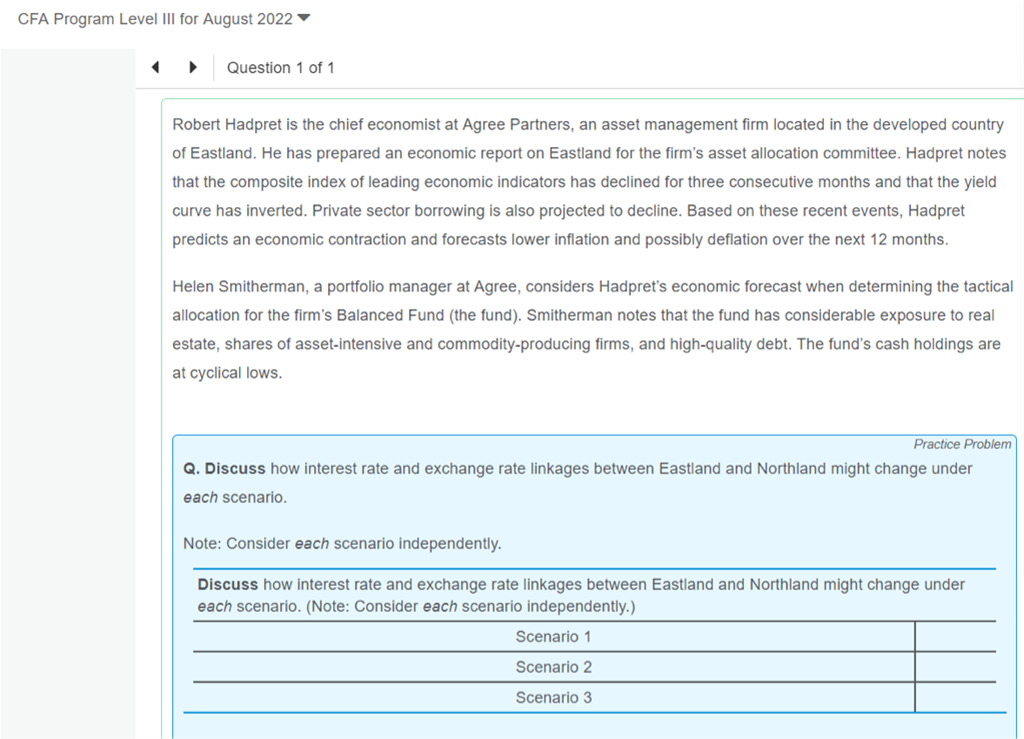1024x739 pixels.
Task: Click the answer cell beside Scenario 2
Action: click(x=954, y=667)
